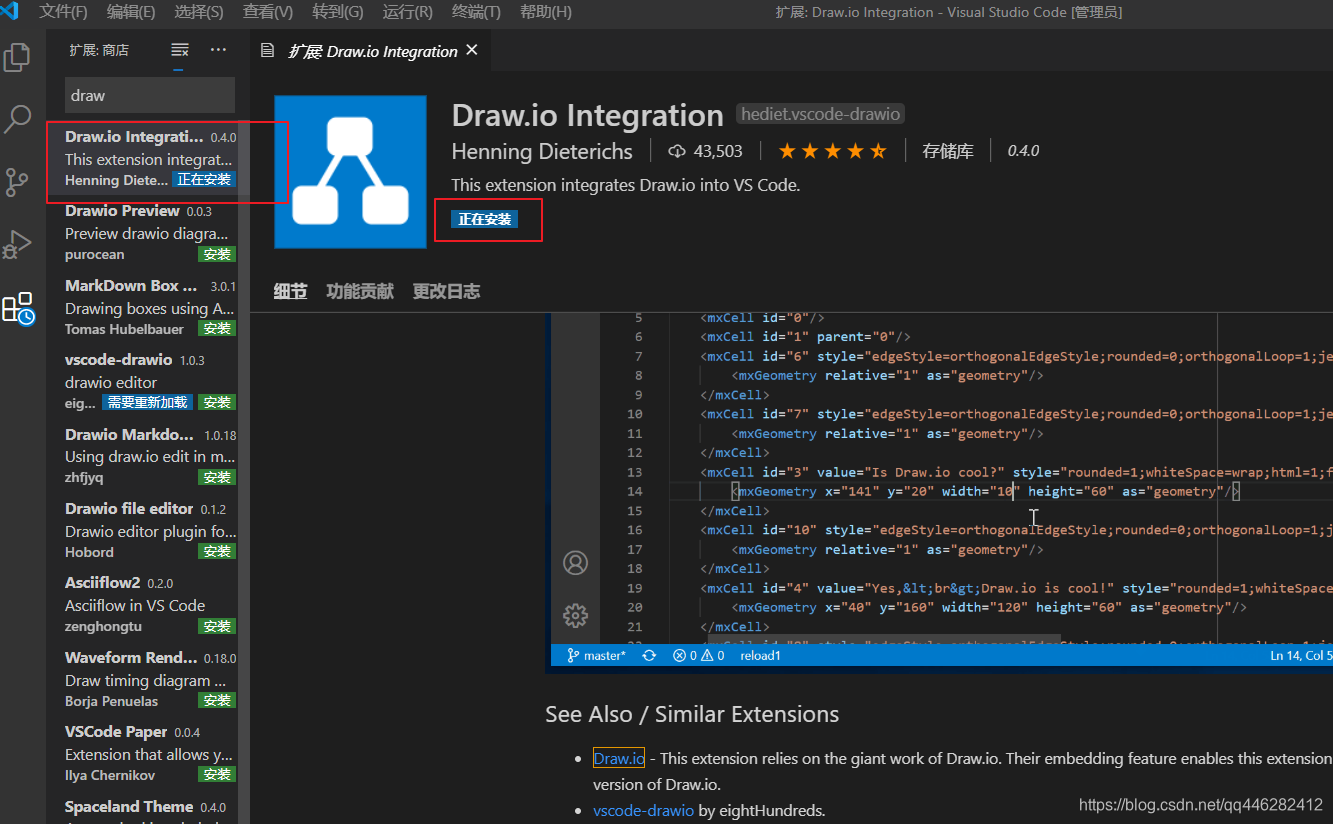The height and width of the screenshot is (824, 1333).
Task: Install the Drawio Markdown extension by zhfjyq
Action: pyautogui.click(x=217, y=477)
